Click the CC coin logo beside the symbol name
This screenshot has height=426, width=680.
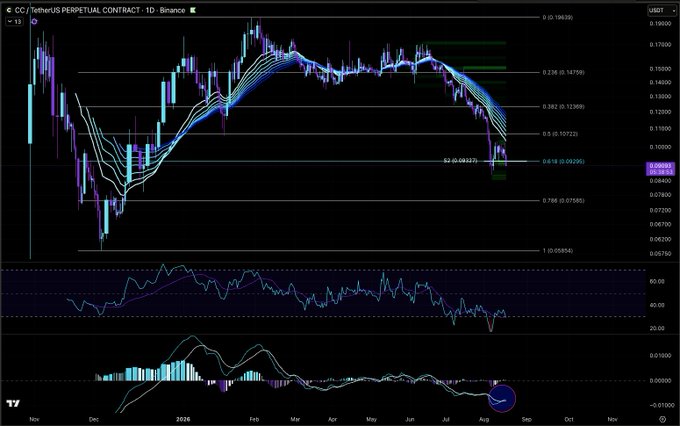pyautogui.click(x=9, y=10)
